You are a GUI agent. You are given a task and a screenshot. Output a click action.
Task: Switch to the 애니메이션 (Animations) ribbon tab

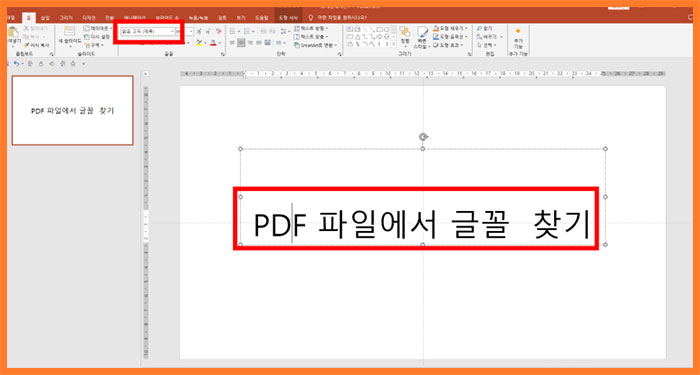[134, 18]
